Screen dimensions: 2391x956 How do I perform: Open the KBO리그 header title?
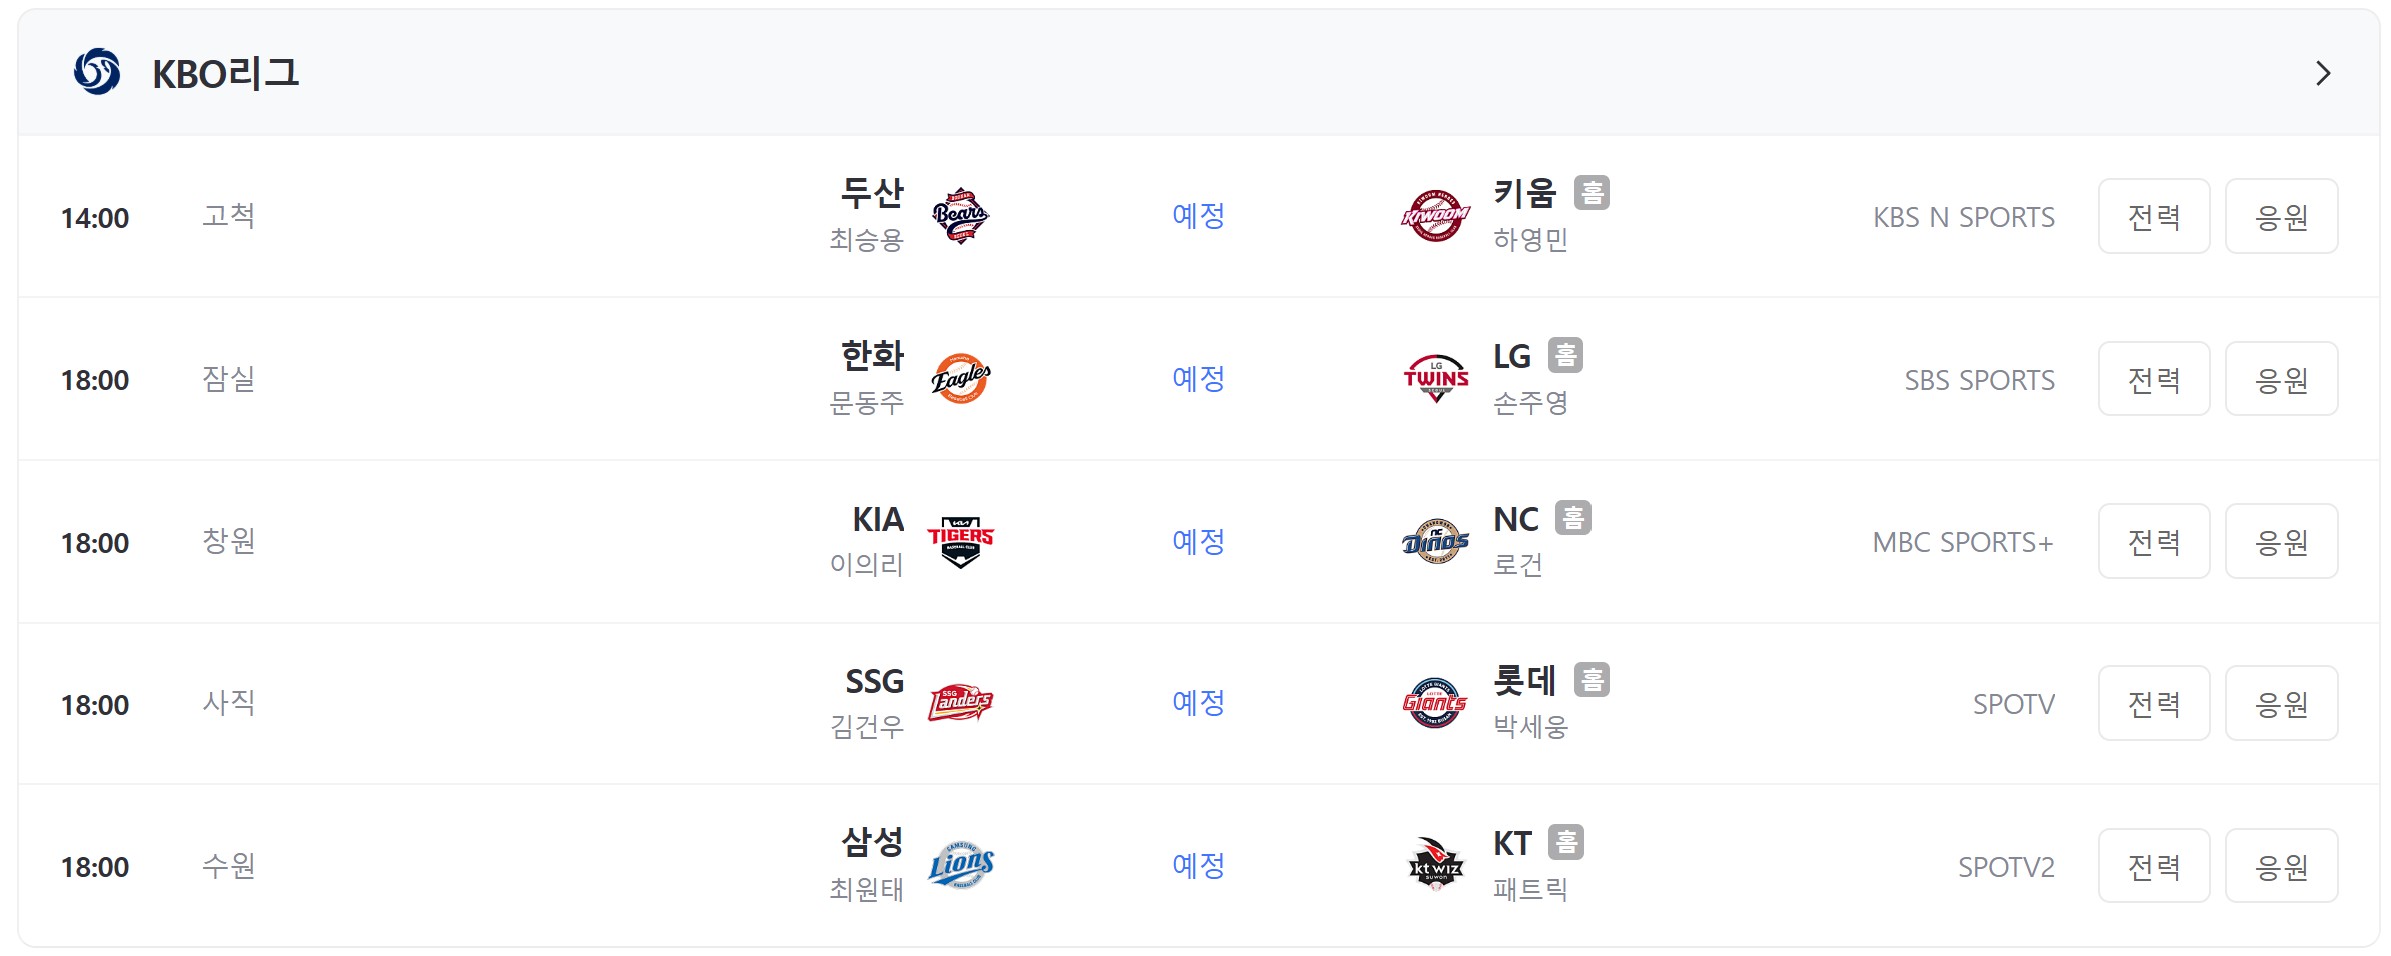pyautogui.click(x=225, y=73)
